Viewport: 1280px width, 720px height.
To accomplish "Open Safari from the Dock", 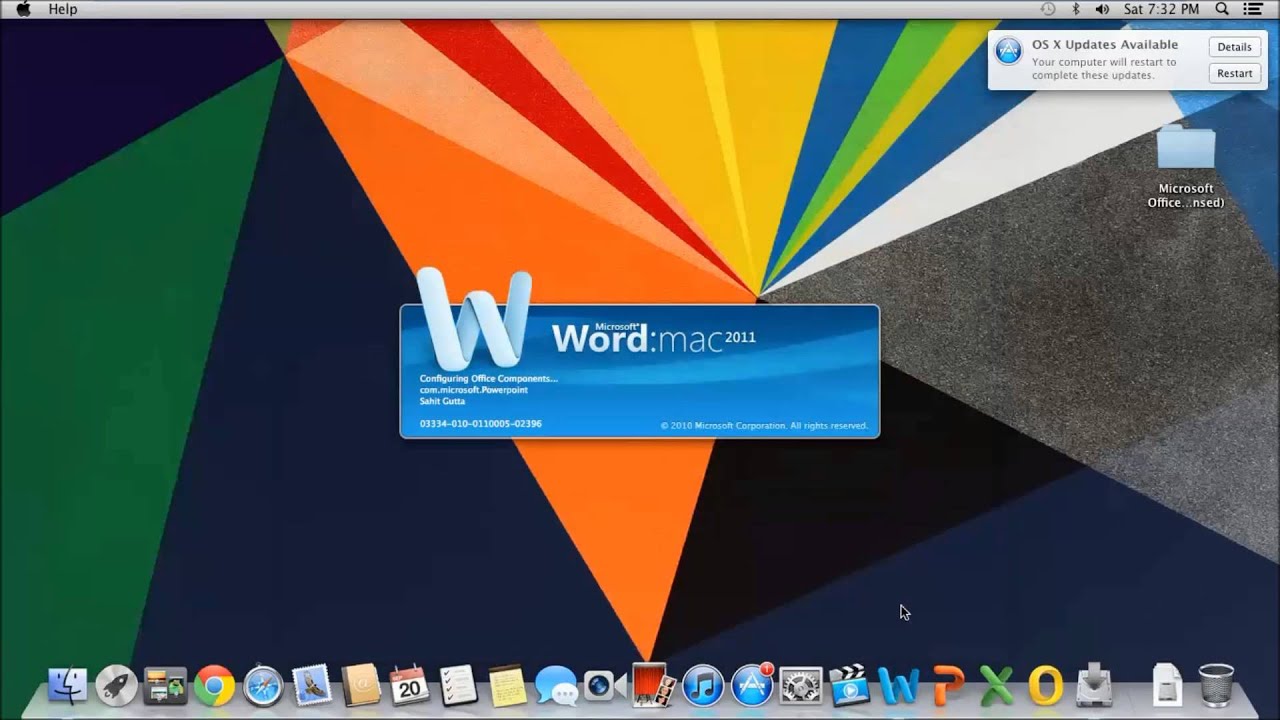I will point(263,686).
